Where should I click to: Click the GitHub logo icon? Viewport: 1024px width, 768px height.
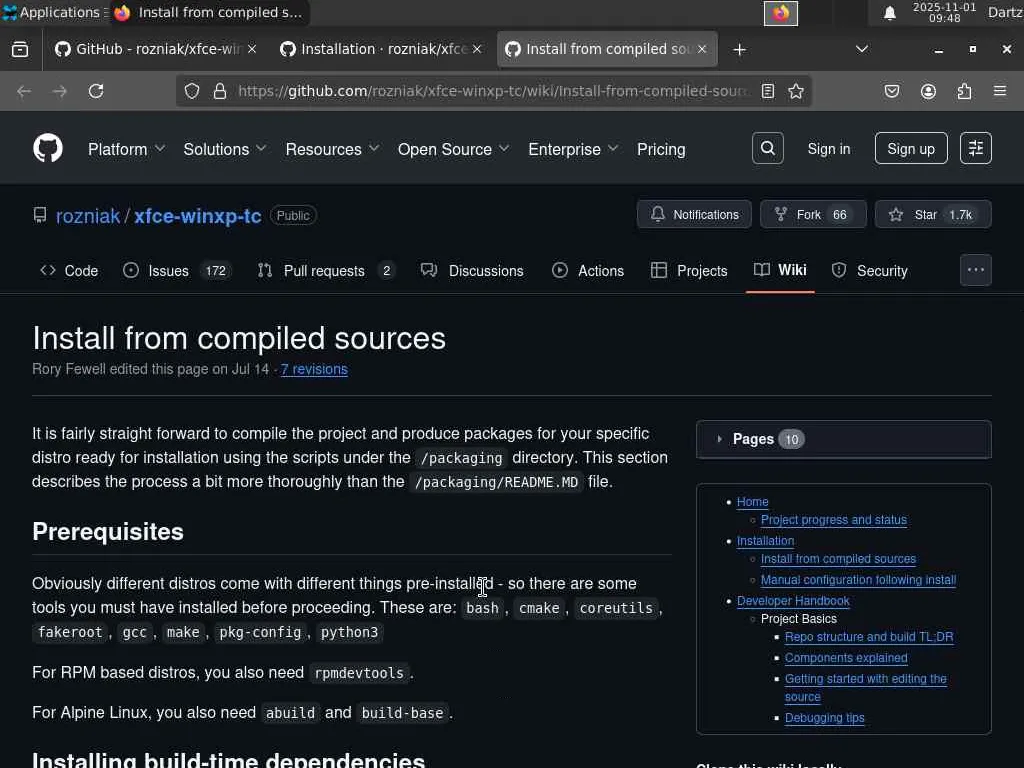tap(48, 149)
